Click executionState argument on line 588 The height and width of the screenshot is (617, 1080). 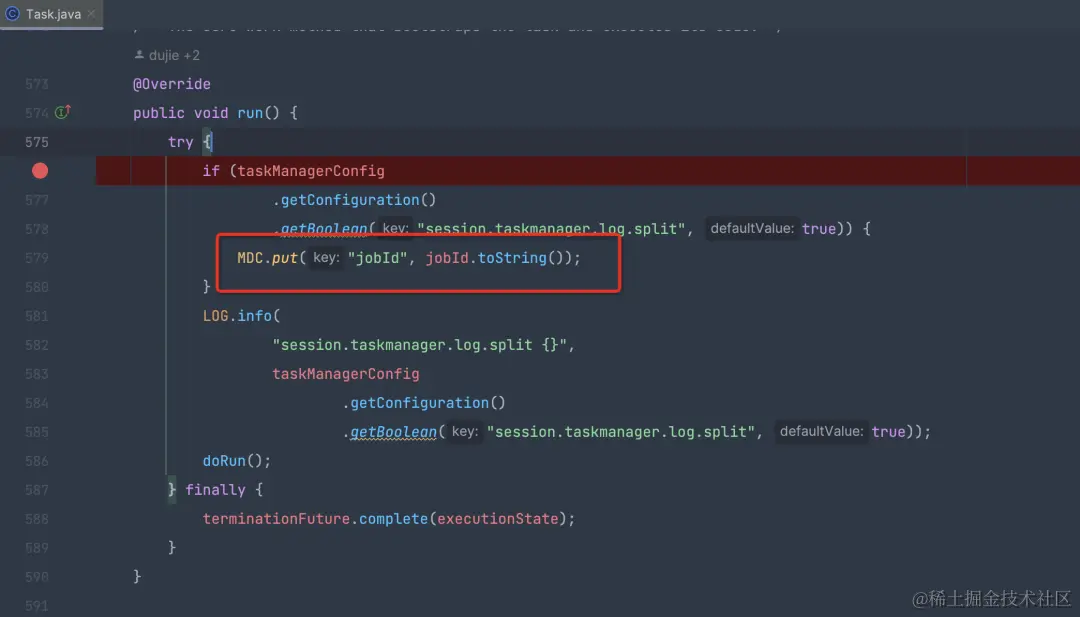497,519
